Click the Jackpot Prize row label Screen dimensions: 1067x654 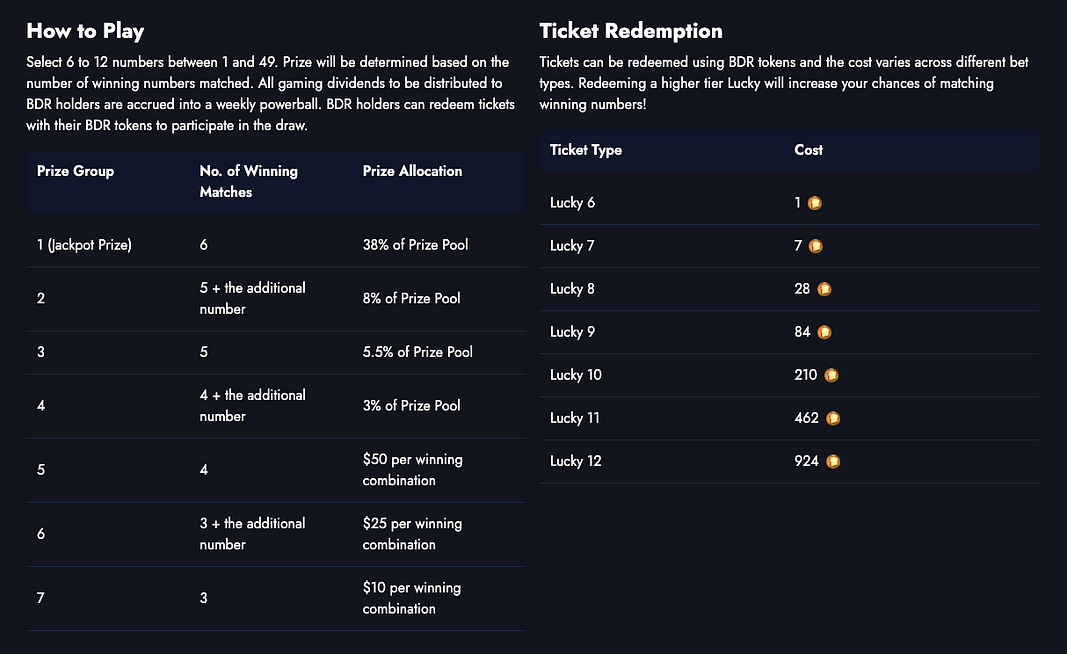coord(84,245)
